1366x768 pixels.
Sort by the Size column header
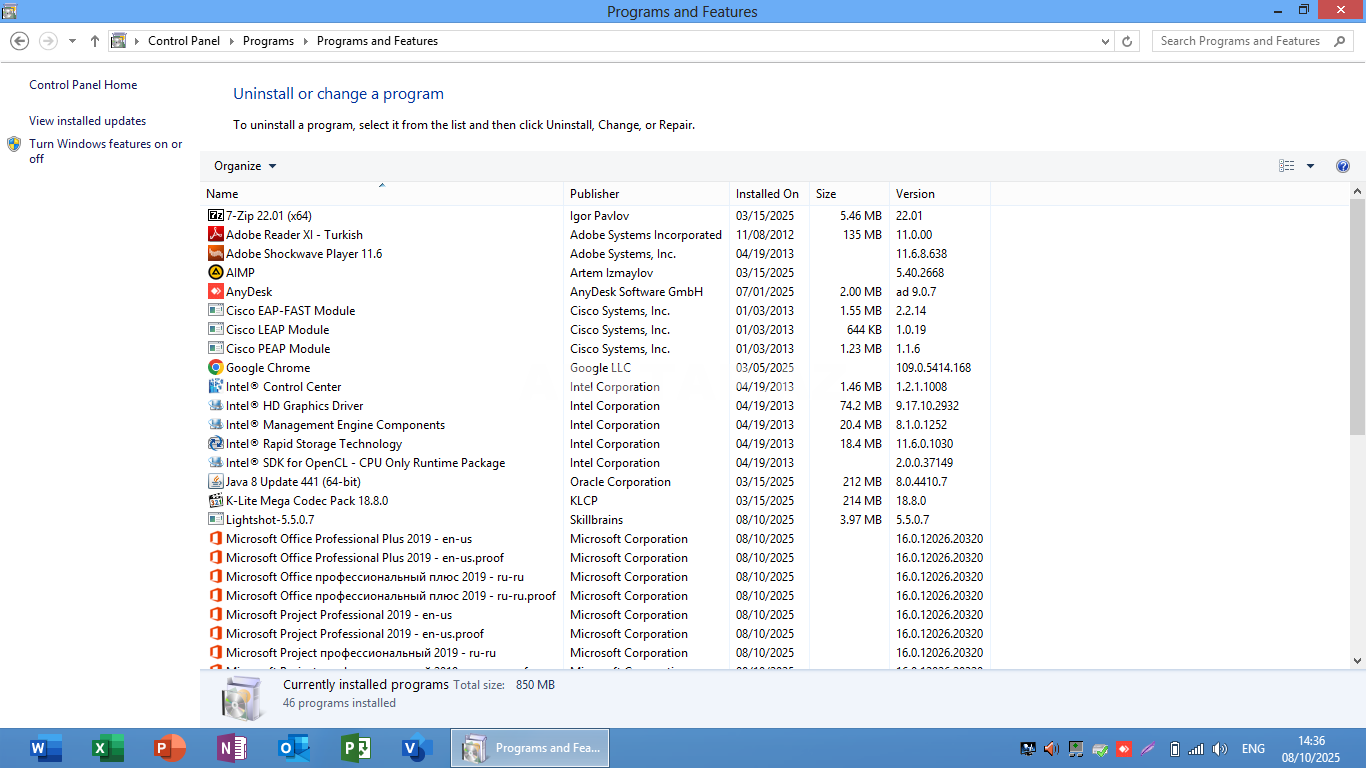[850, 193]
